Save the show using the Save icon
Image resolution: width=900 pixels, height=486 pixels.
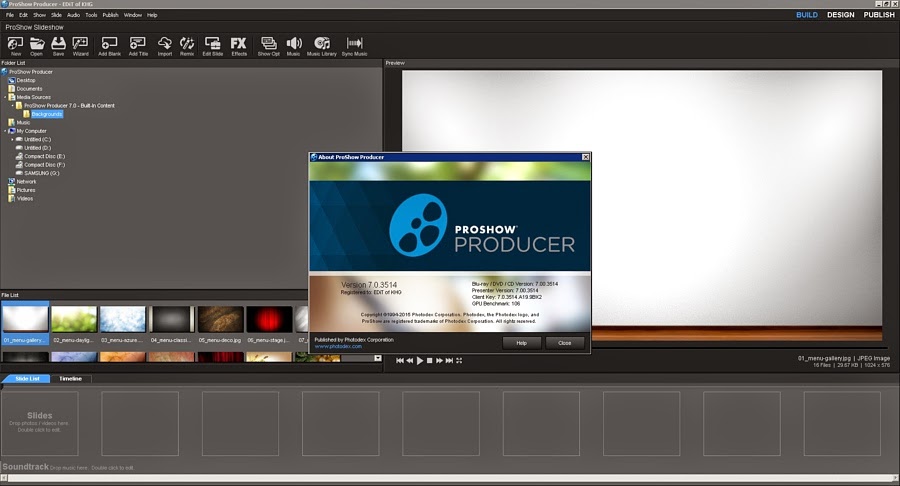[x=59, y=46]
